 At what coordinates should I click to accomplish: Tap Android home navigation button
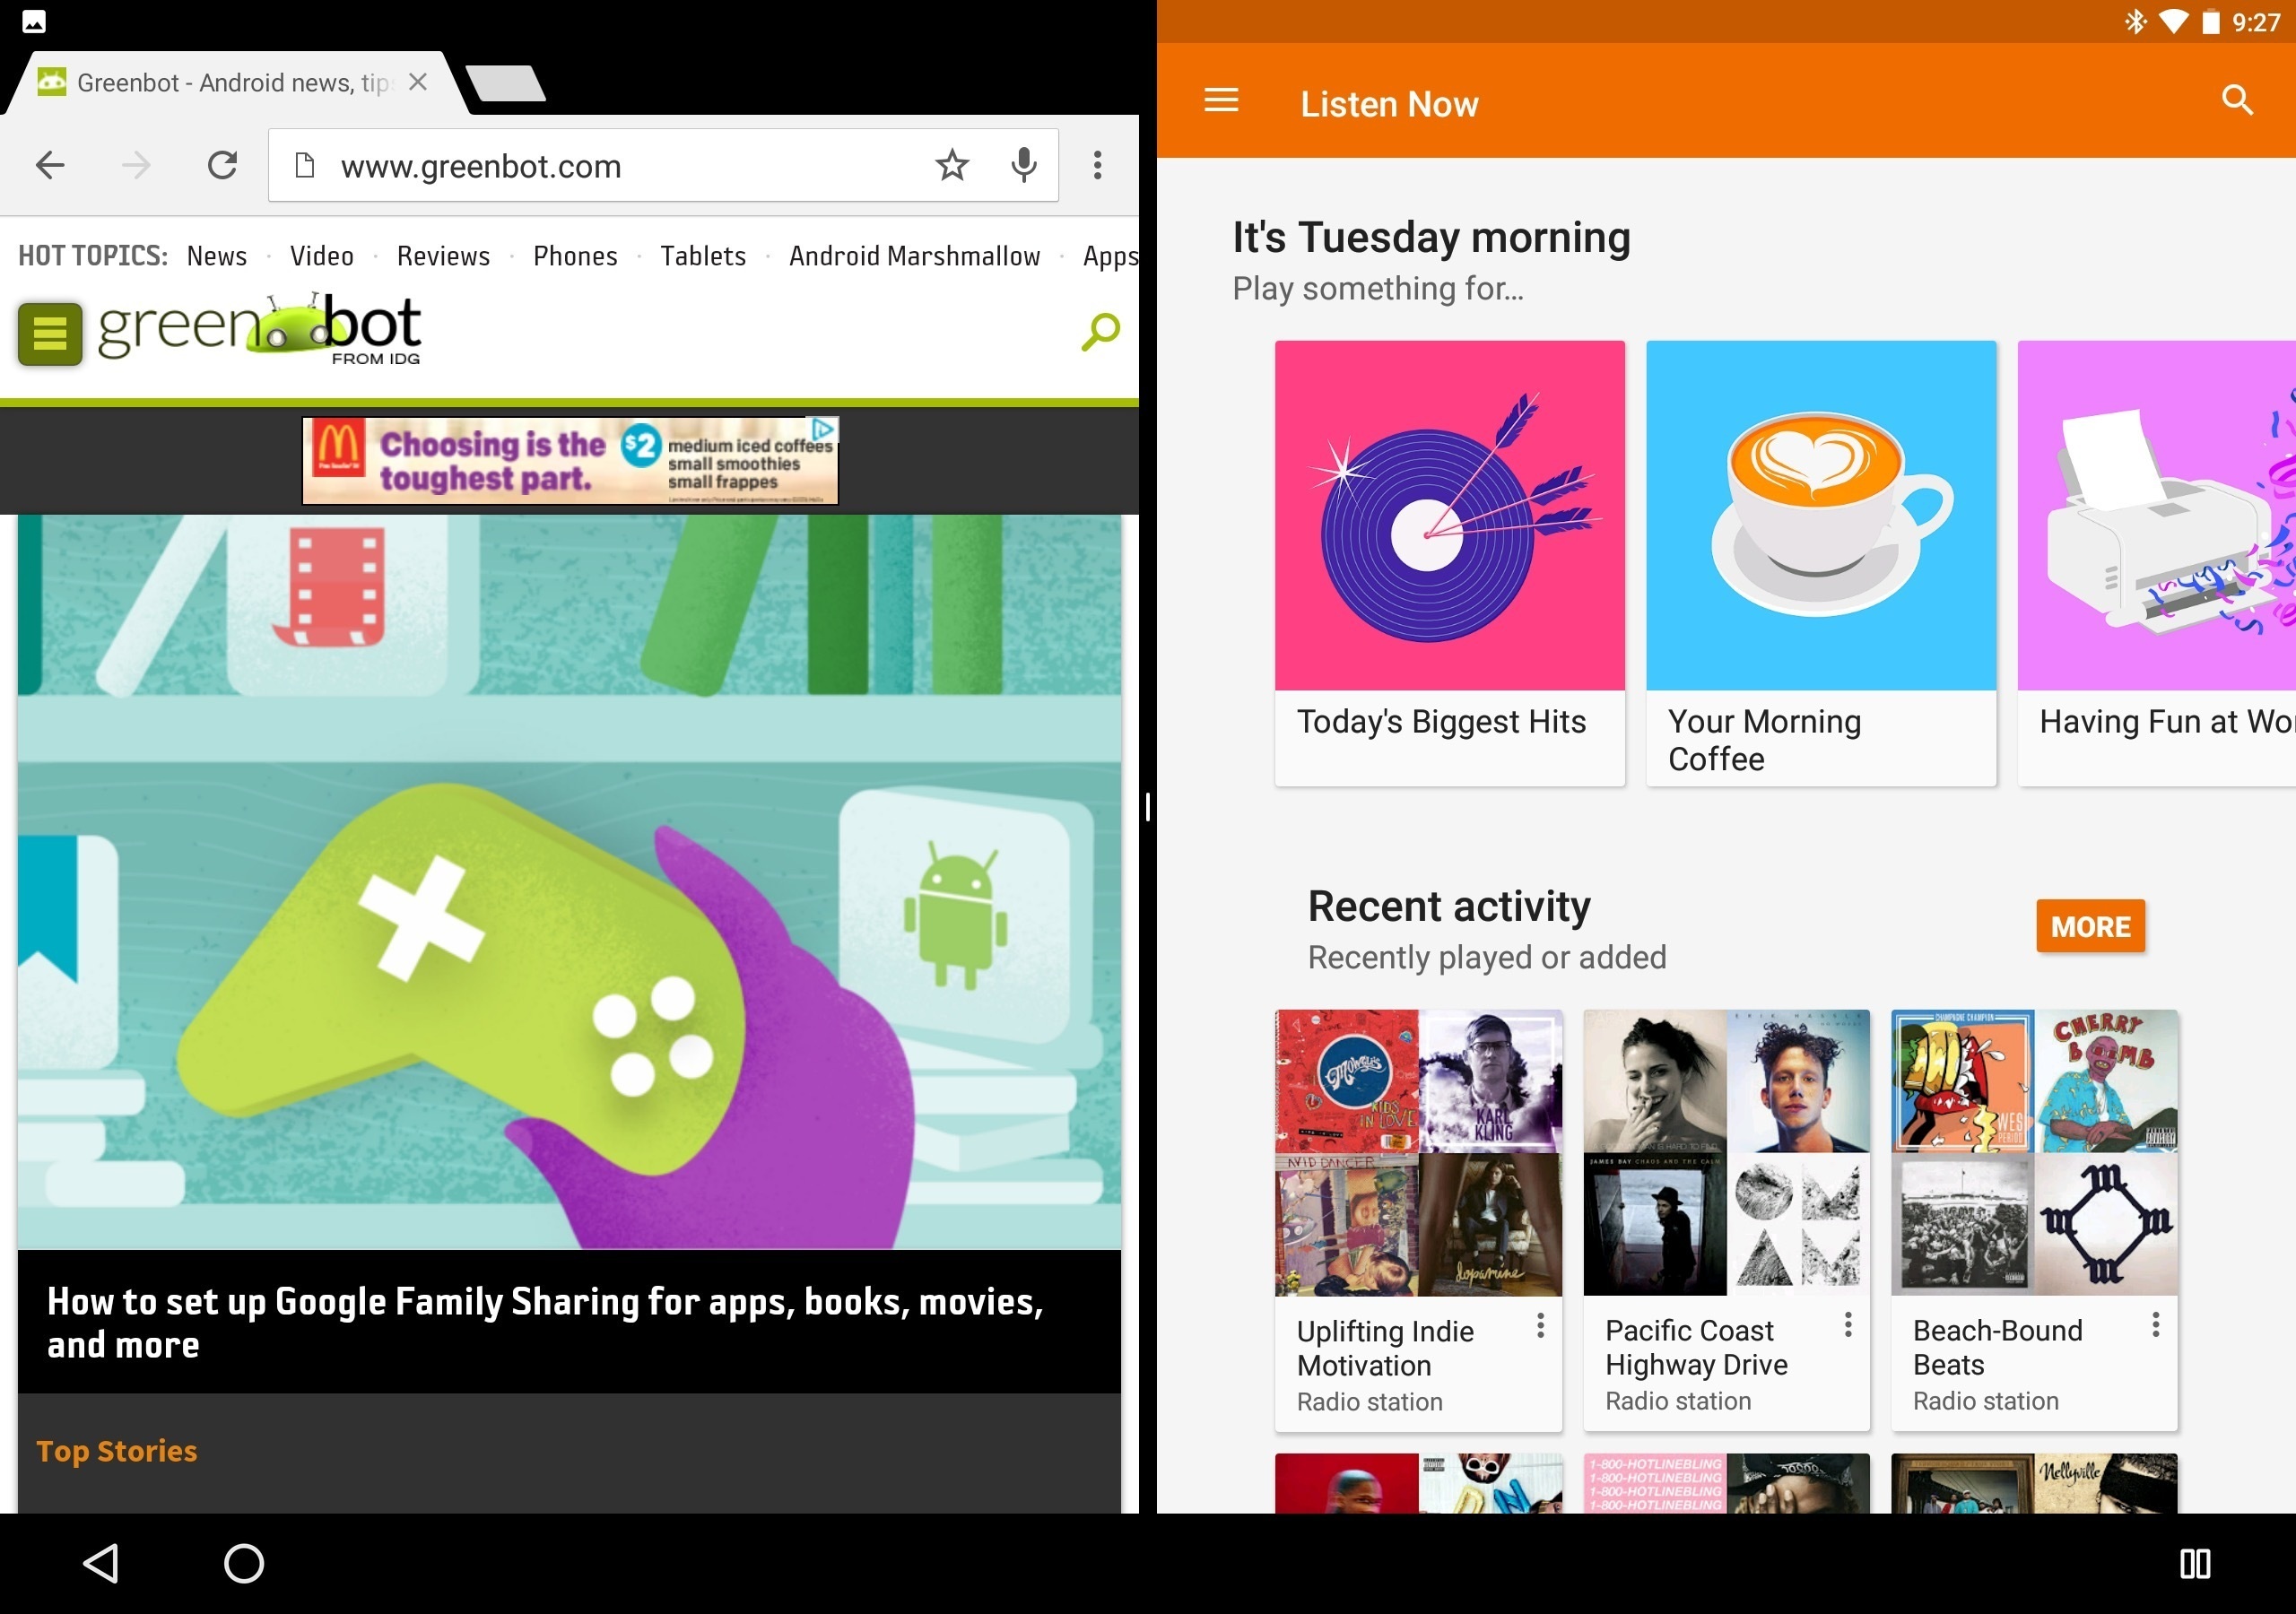[244, 1563]
